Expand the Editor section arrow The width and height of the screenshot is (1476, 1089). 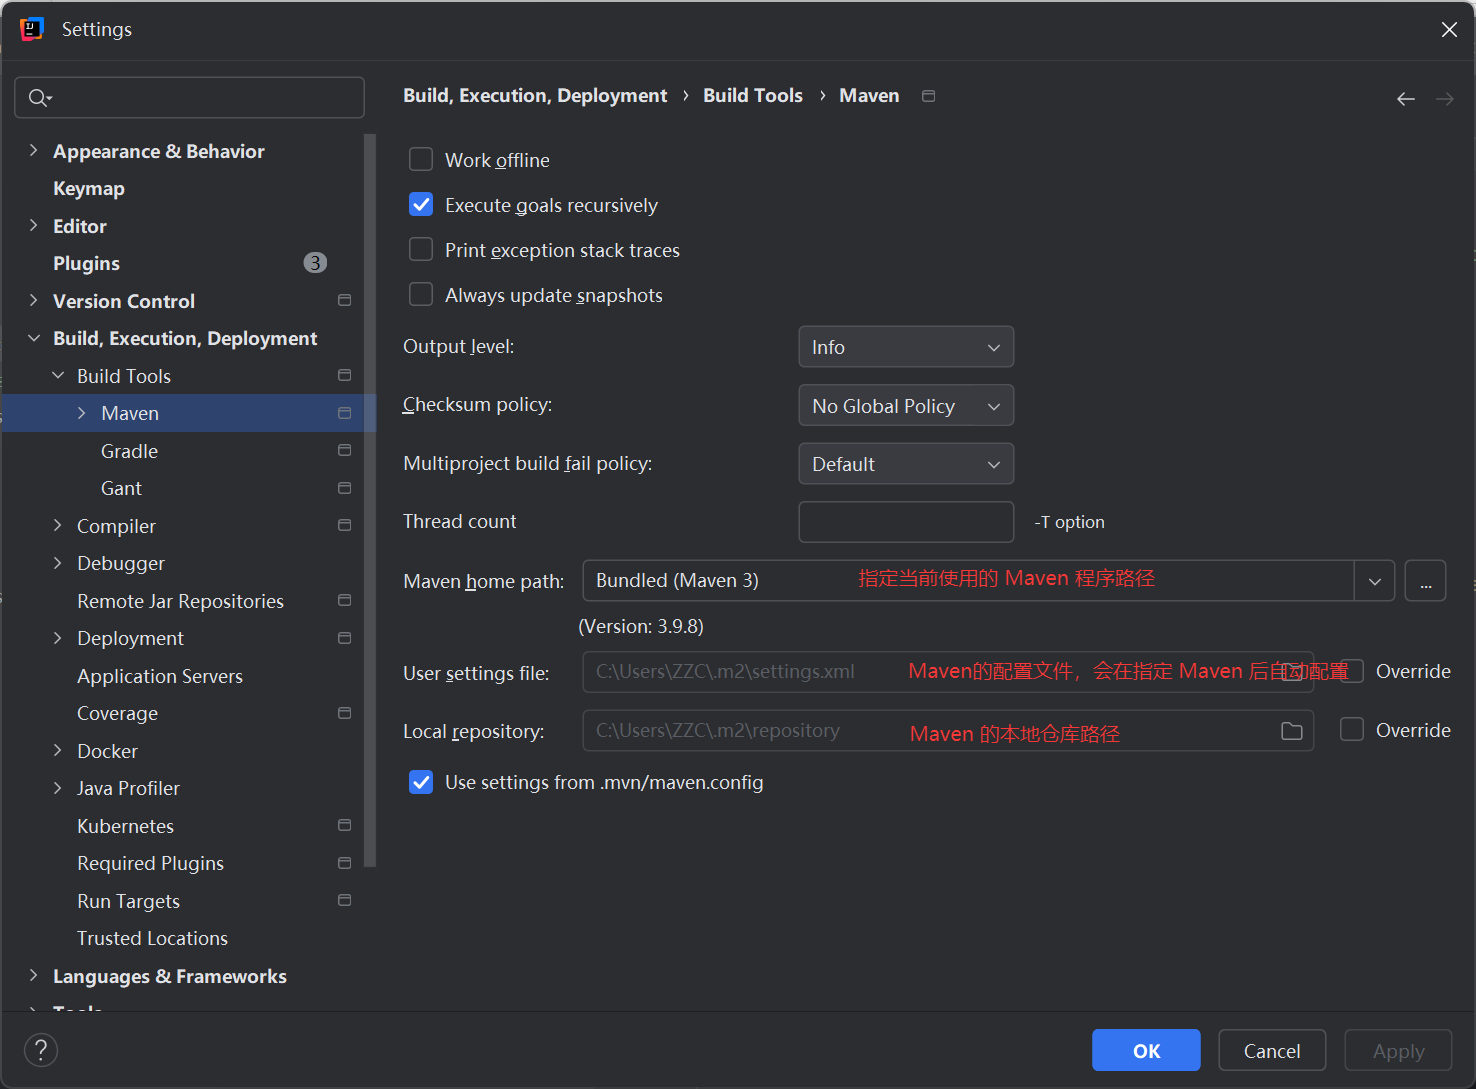click(34, 225)
